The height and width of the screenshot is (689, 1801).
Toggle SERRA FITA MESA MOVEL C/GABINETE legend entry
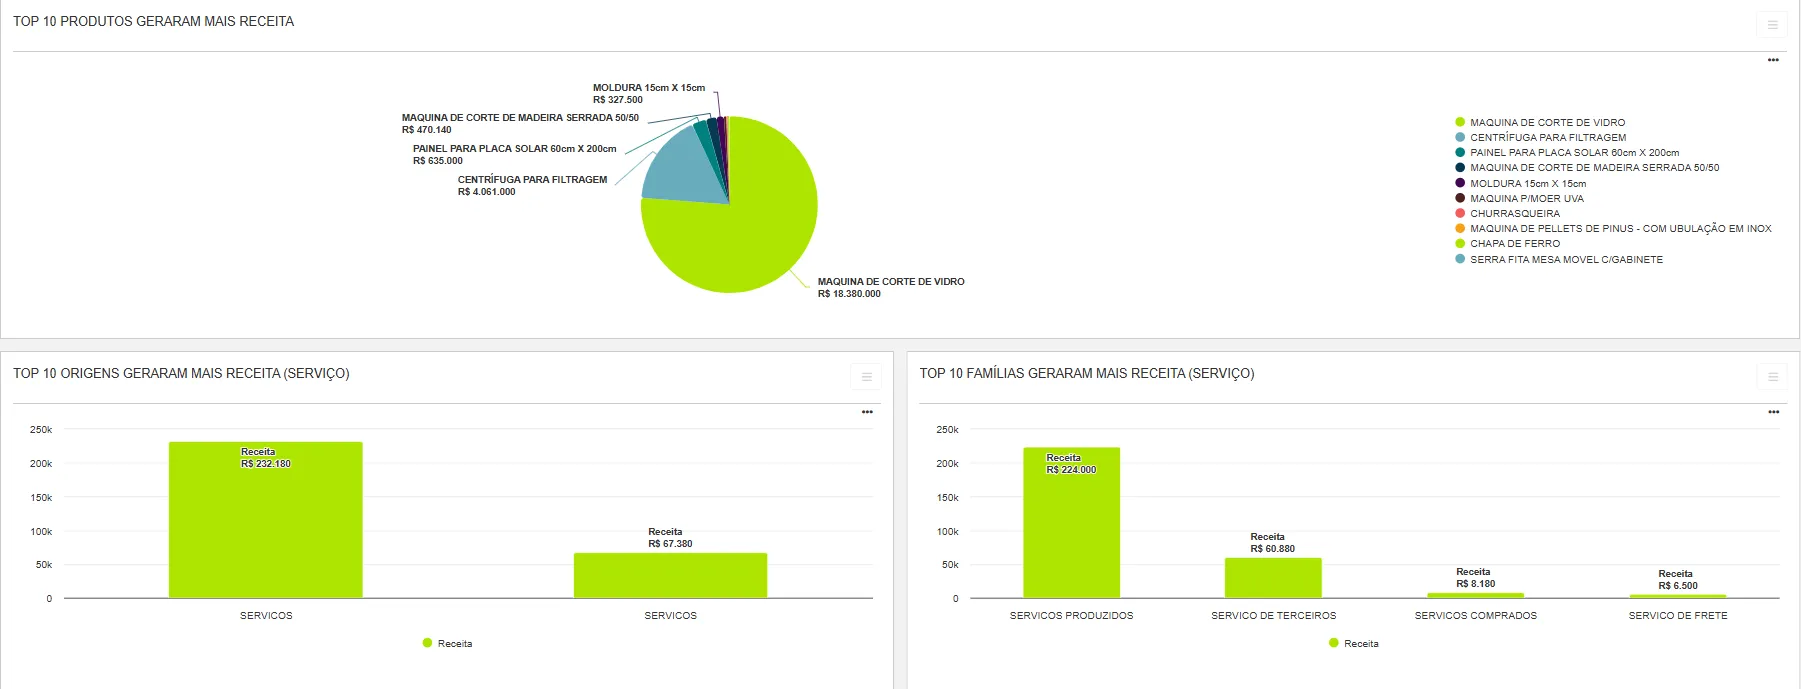point(1565,260)
